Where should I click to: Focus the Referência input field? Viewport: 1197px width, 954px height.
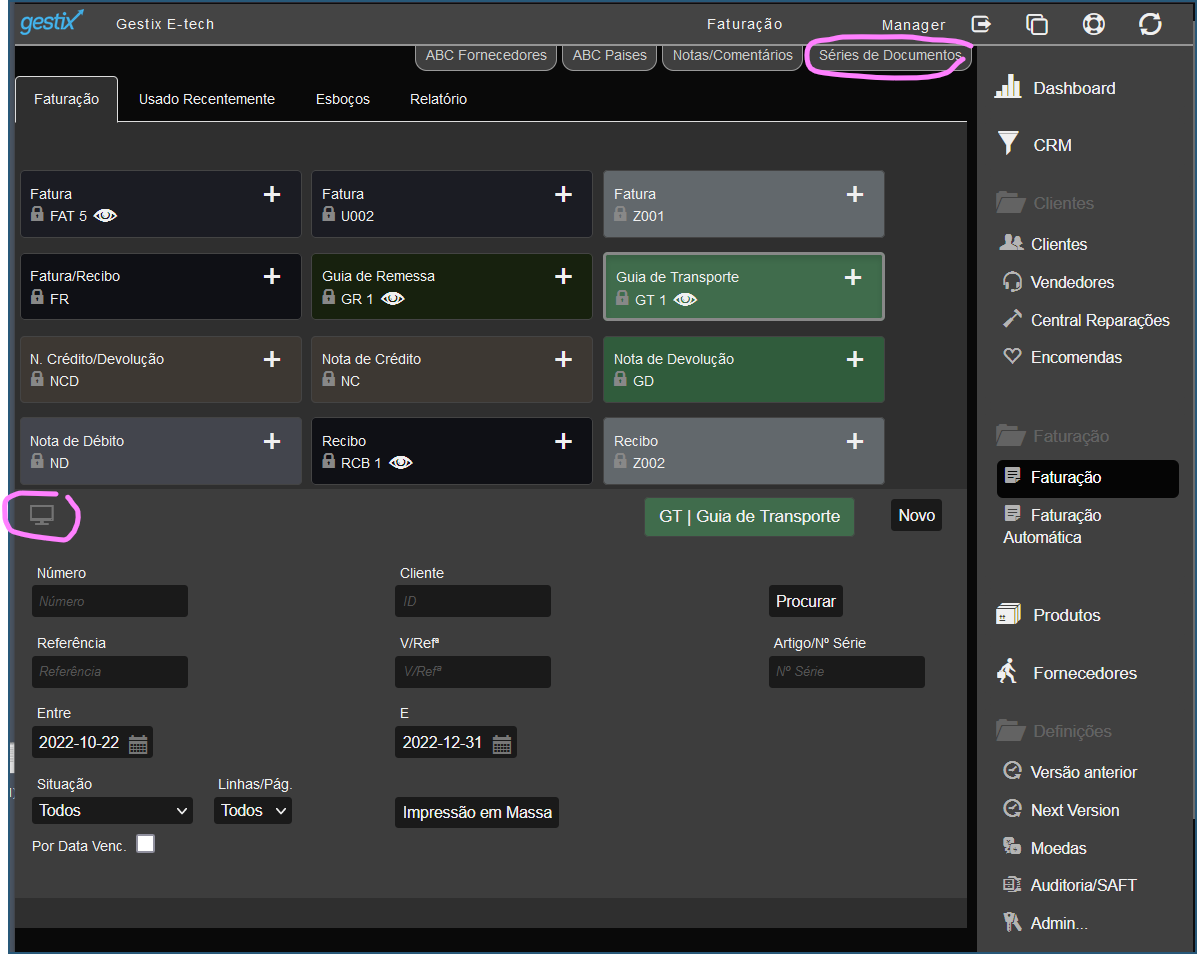pyautogui.click(x=110, y=672)
